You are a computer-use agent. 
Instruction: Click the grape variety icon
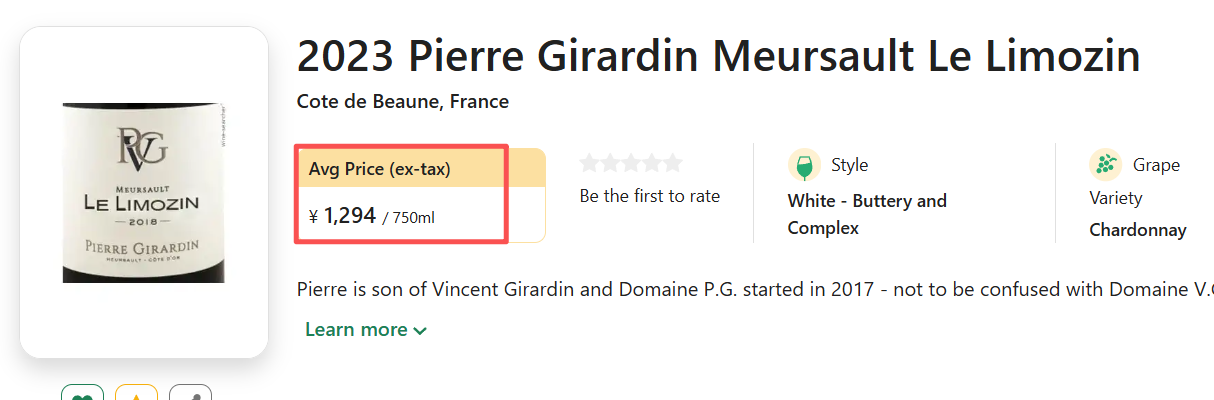tap(1105, 165)
